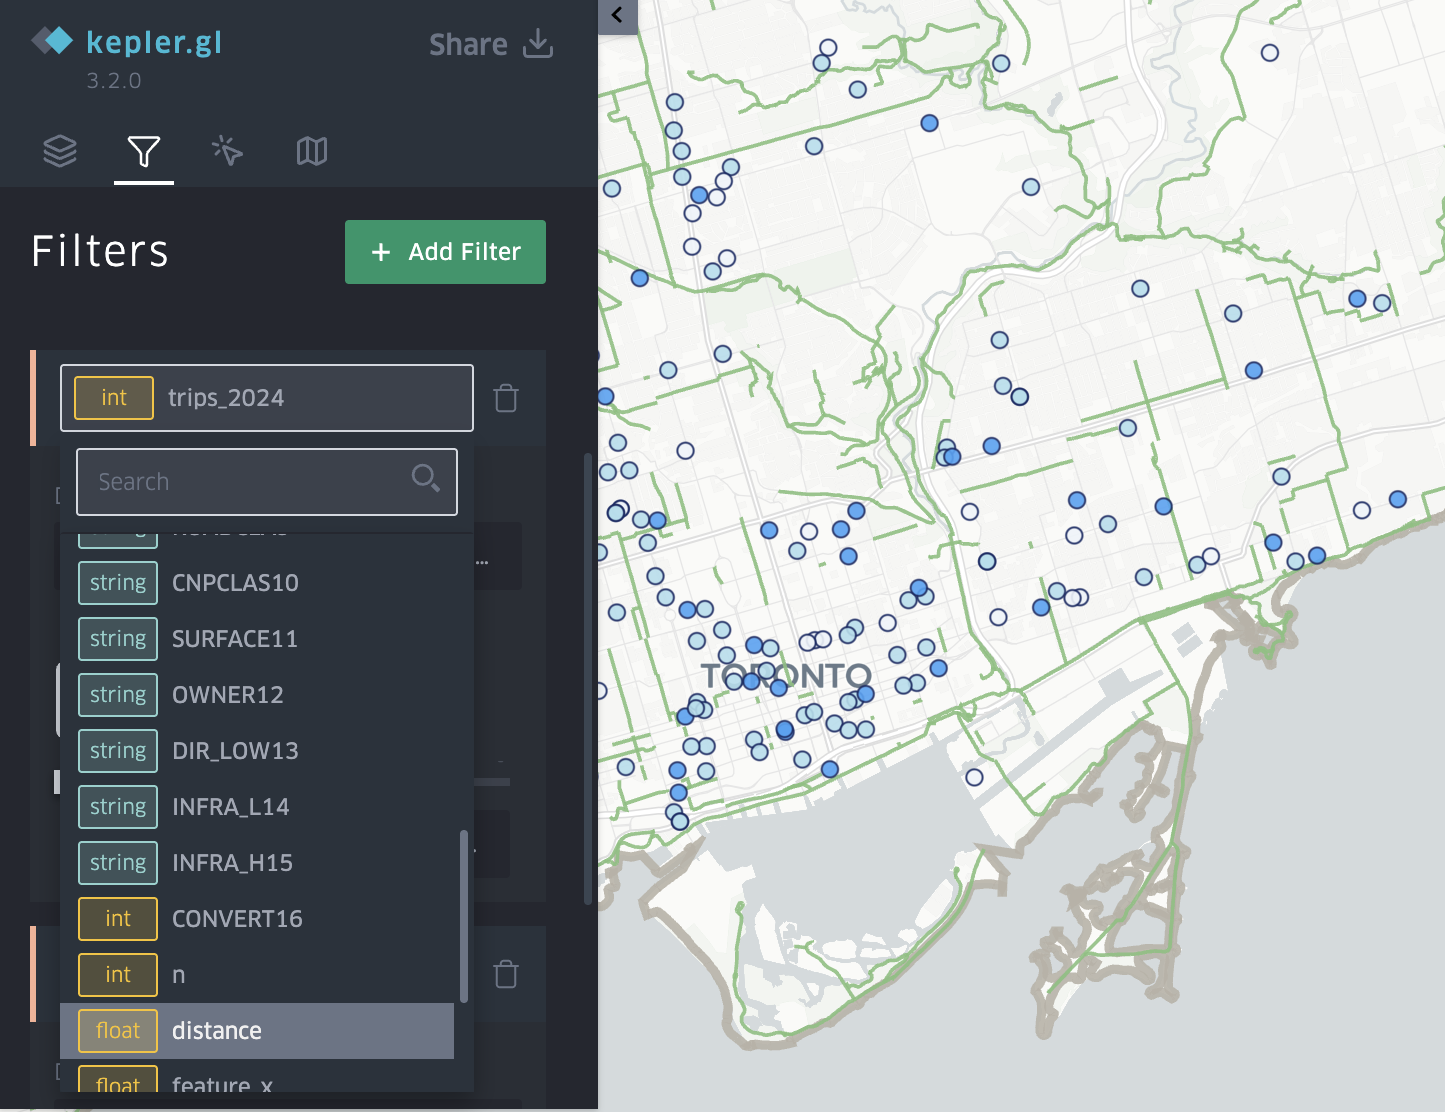This screenshot has height=1112, width=1445.
Task: Click the Add Filter button
Action: (x=445, y=252)
